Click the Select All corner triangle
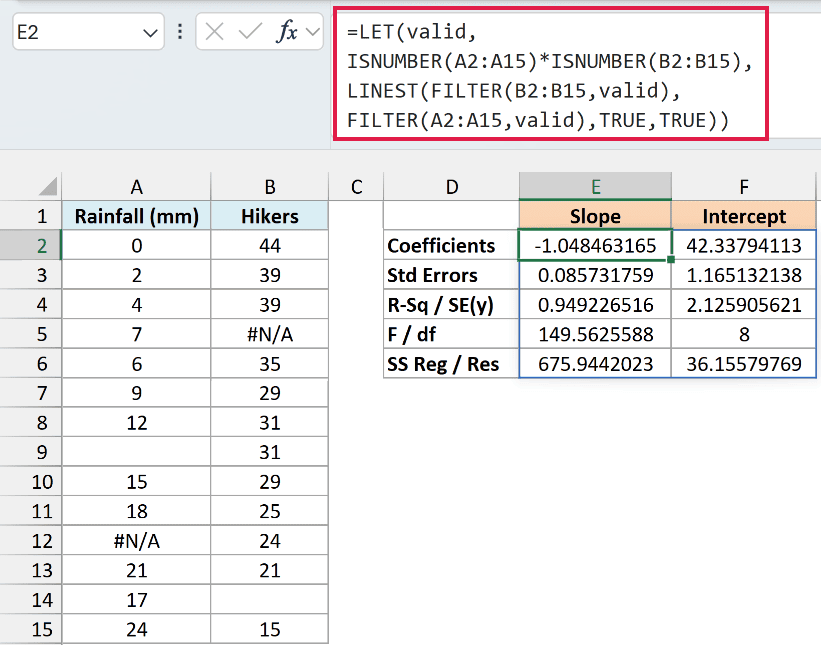Screen dimensions: 821x645 [48, 186]
